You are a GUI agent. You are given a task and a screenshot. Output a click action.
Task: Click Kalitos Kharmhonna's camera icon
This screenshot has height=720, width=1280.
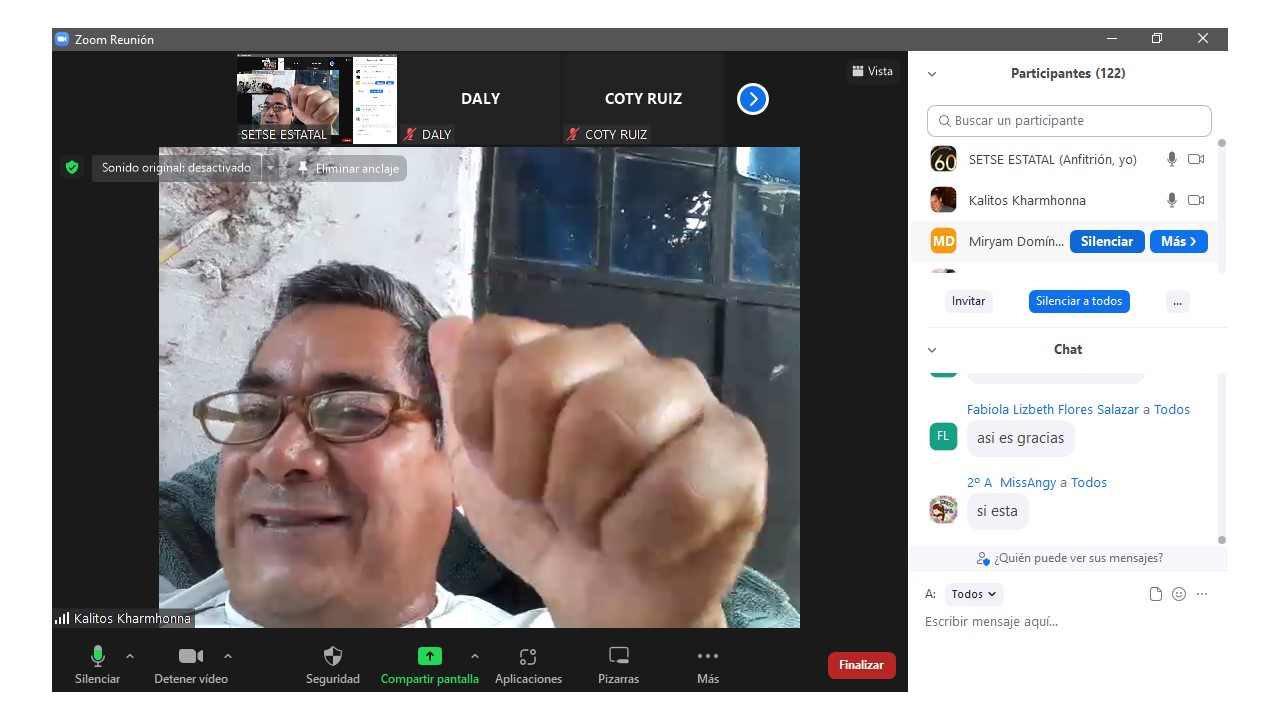click(1196, 200)
